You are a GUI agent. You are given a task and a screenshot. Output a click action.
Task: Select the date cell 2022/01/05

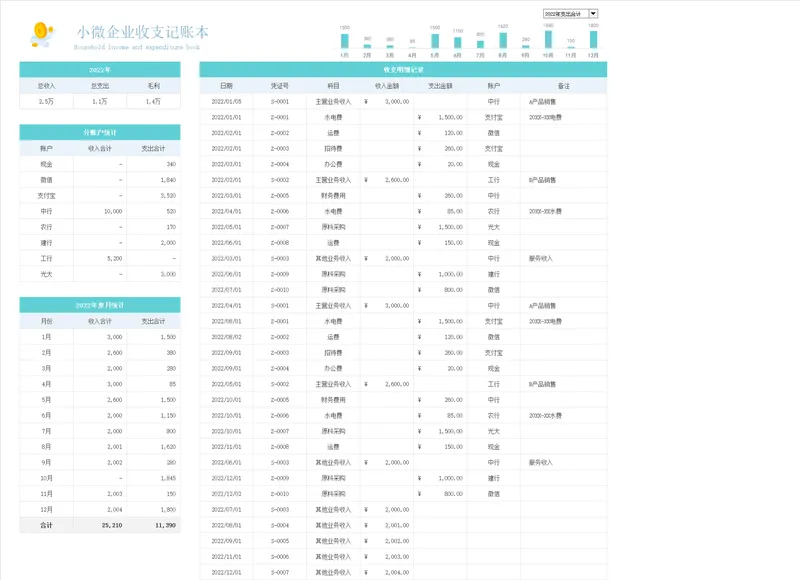pyautogui.click(x=227, y=102)
